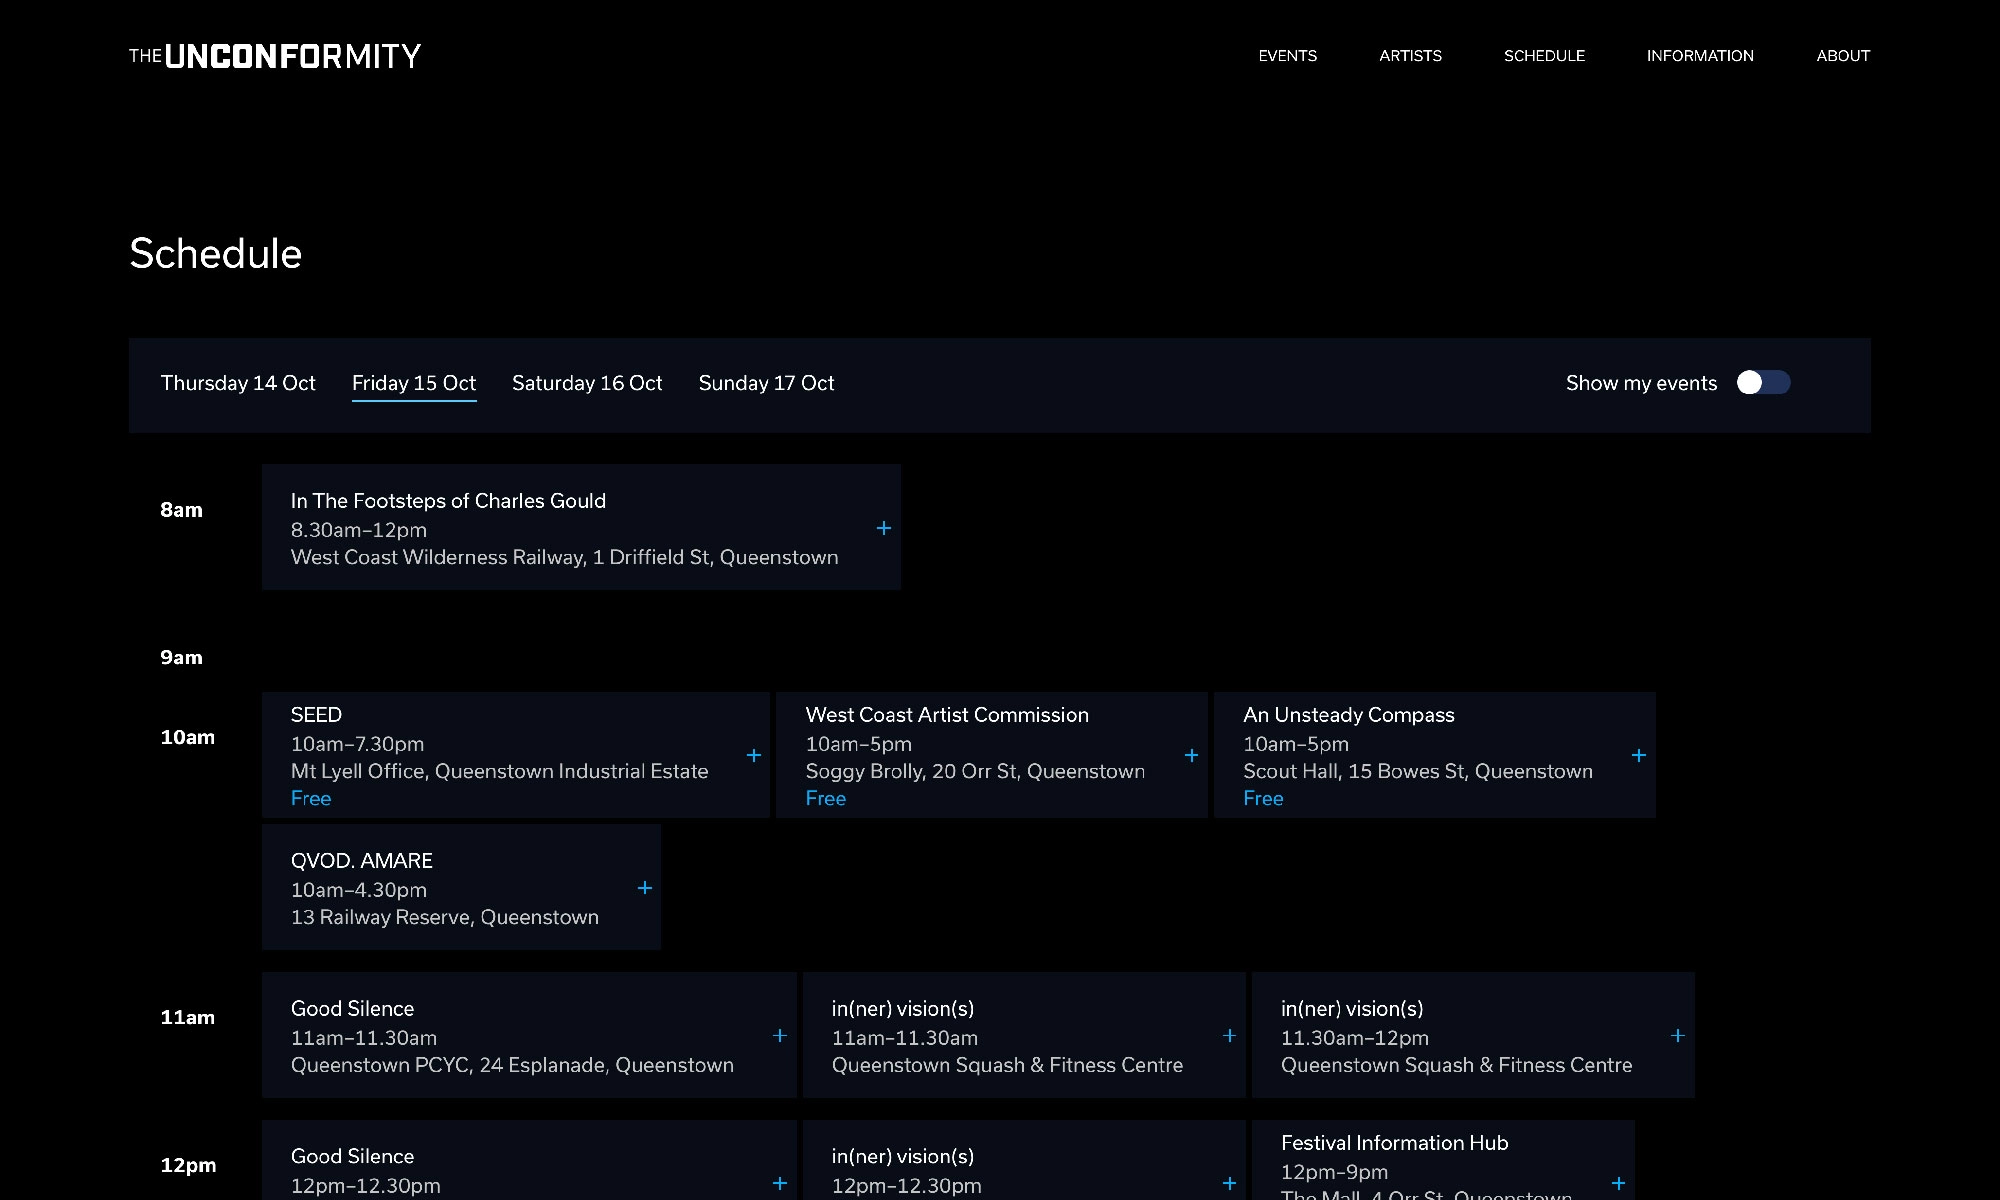Open the Events menu item
This screenshot has width=2000, height=1200.
[1287, 56]
